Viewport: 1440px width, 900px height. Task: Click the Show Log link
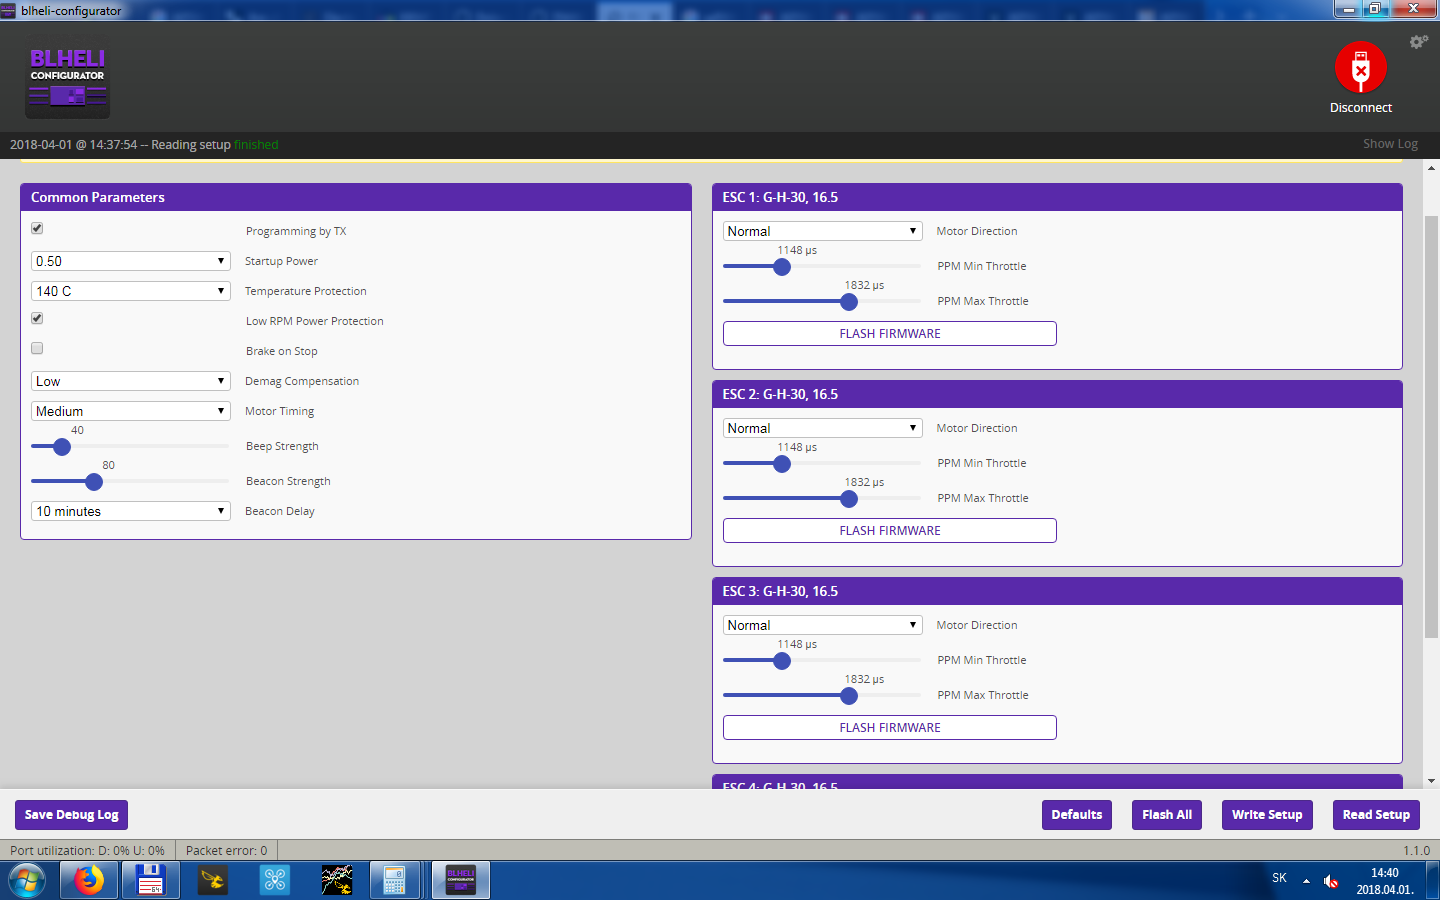pyautogui.click(x=1390, y=144)
